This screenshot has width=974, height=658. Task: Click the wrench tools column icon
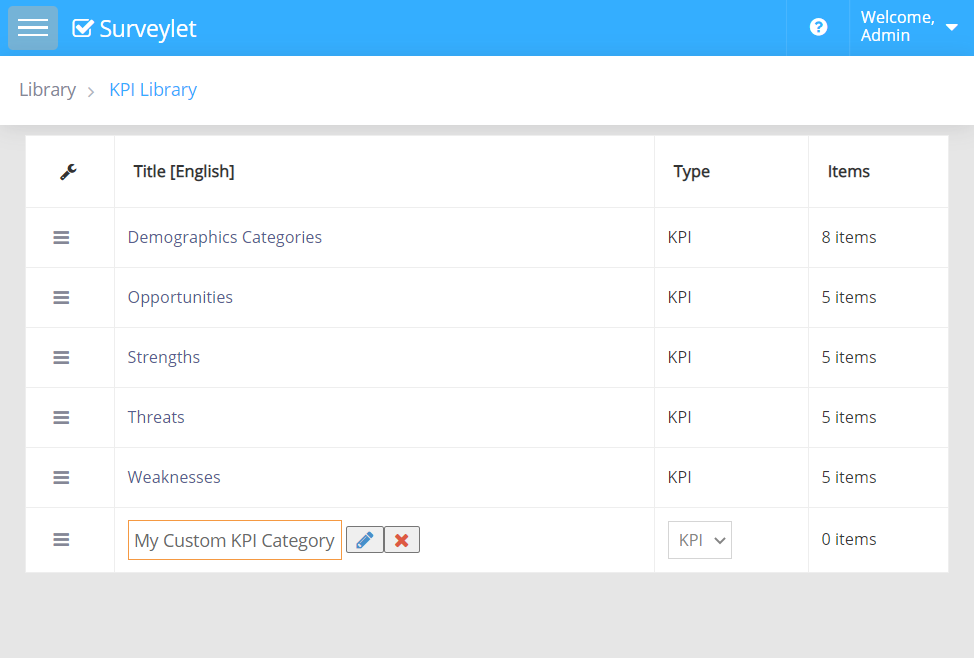pos(69,172)
